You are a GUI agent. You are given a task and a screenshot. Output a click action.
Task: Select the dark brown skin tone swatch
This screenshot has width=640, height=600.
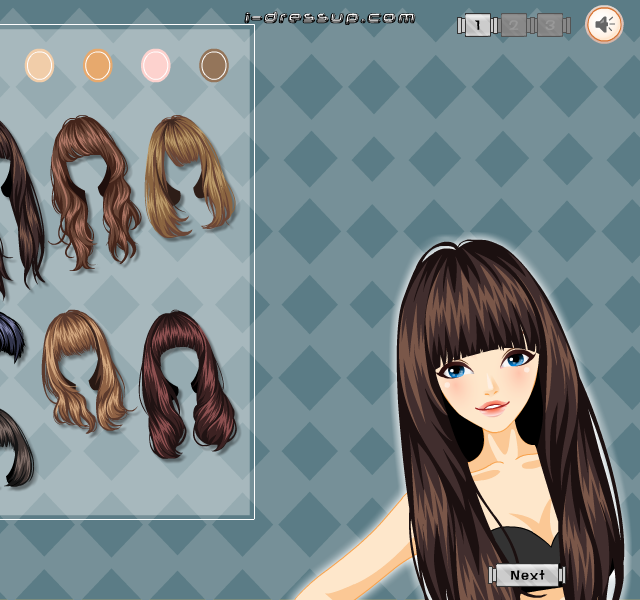tap(214, 65)
